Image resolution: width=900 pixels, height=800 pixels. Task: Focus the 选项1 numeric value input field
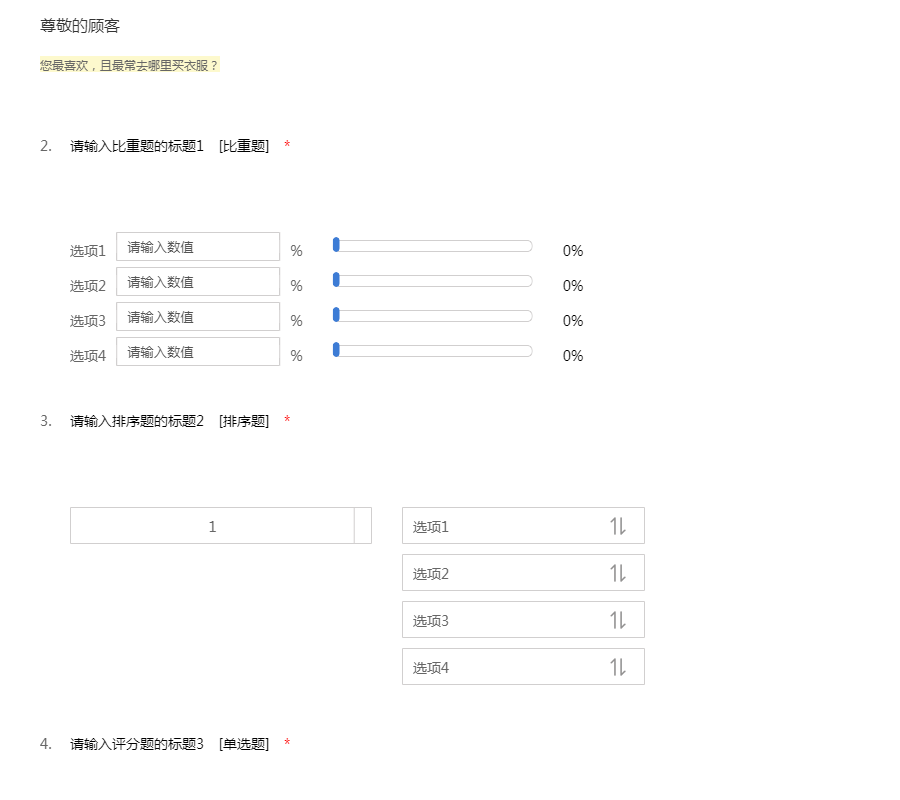198,247
